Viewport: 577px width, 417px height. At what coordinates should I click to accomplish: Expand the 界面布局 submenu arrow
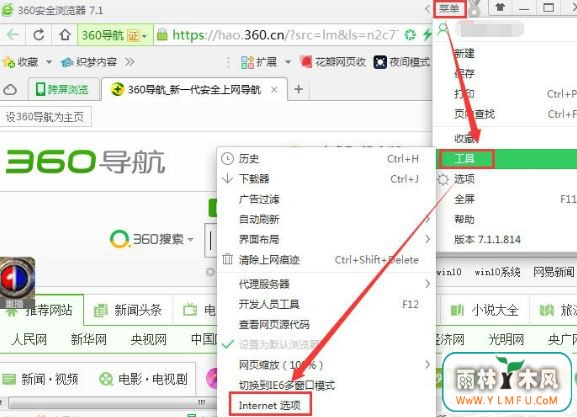click(427, 239)
